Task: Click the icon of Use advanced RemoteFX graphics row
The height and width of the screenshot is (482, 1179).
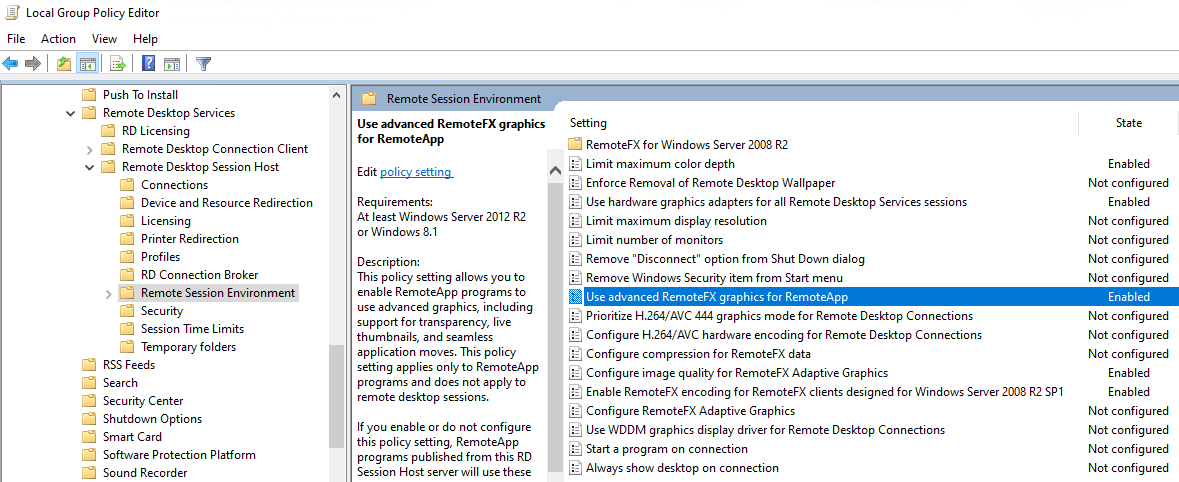Action: pyautogui.click(x=575, y=297)
